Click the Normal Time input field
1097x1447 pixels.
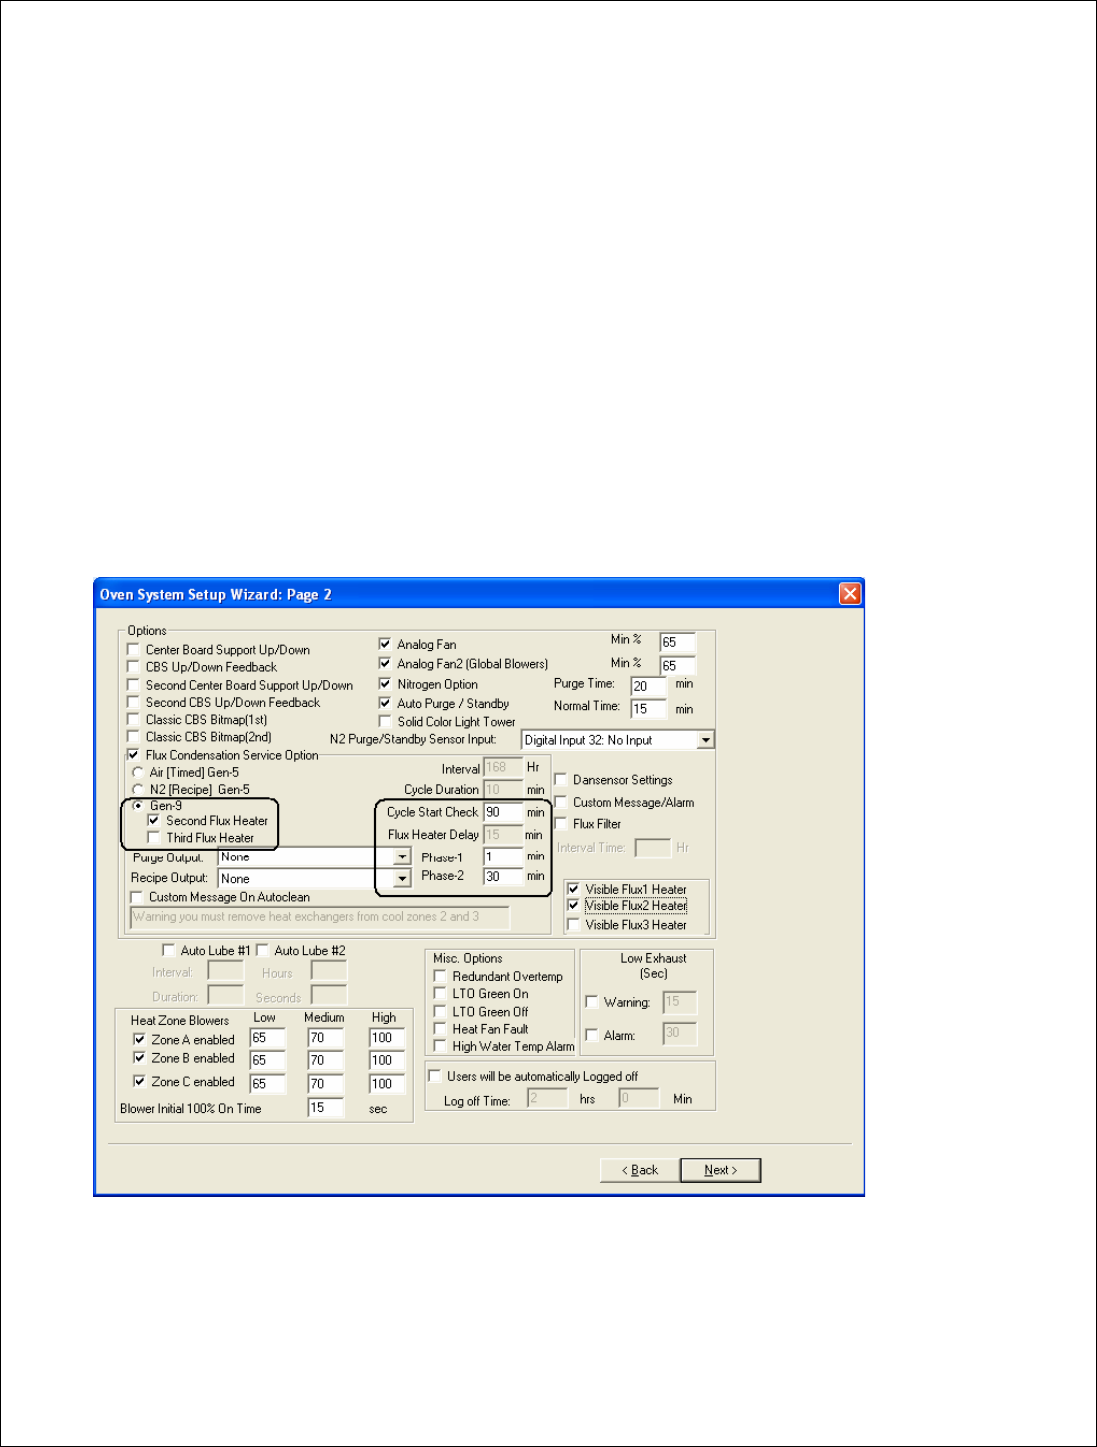649,709
